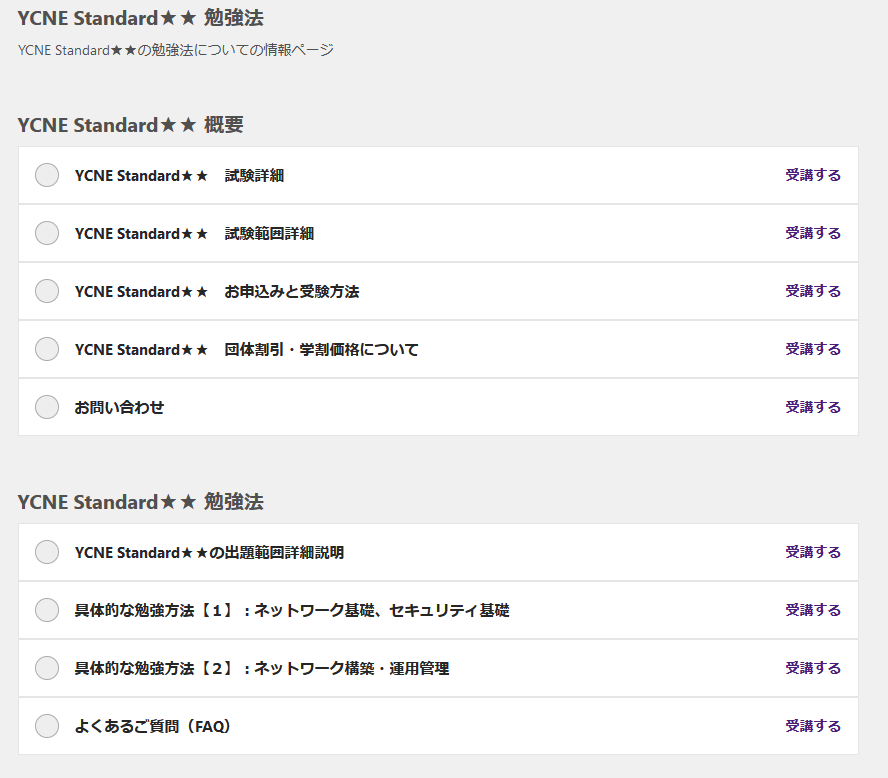Start お申込みと受験方法 via 受講する link
Image resolution: width=888 pixels, height=778 pixels.
coord(813,291)
